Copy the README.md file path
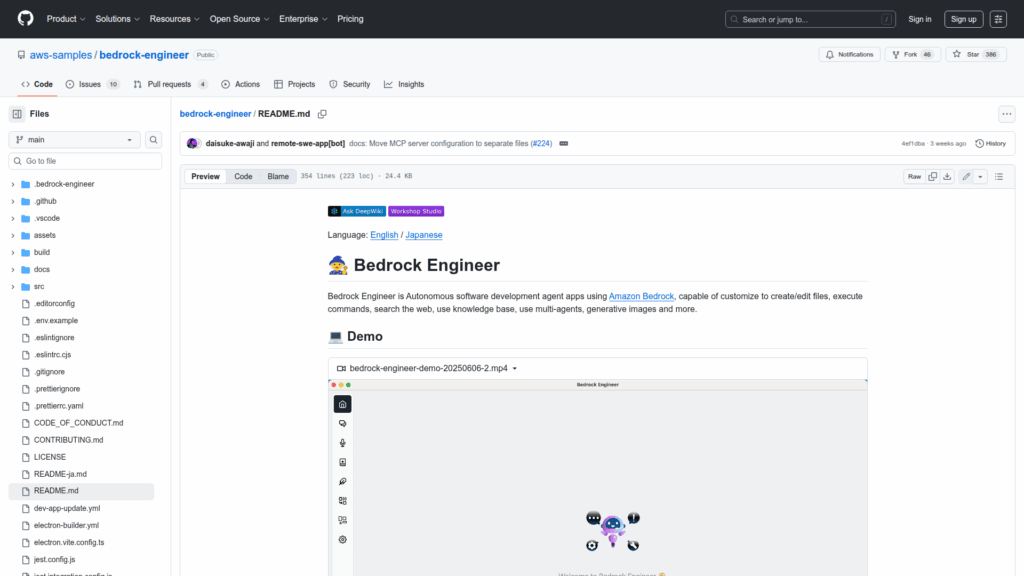Image resolution: width=1024 pixels, height=576 pixels. click(322, 114)
